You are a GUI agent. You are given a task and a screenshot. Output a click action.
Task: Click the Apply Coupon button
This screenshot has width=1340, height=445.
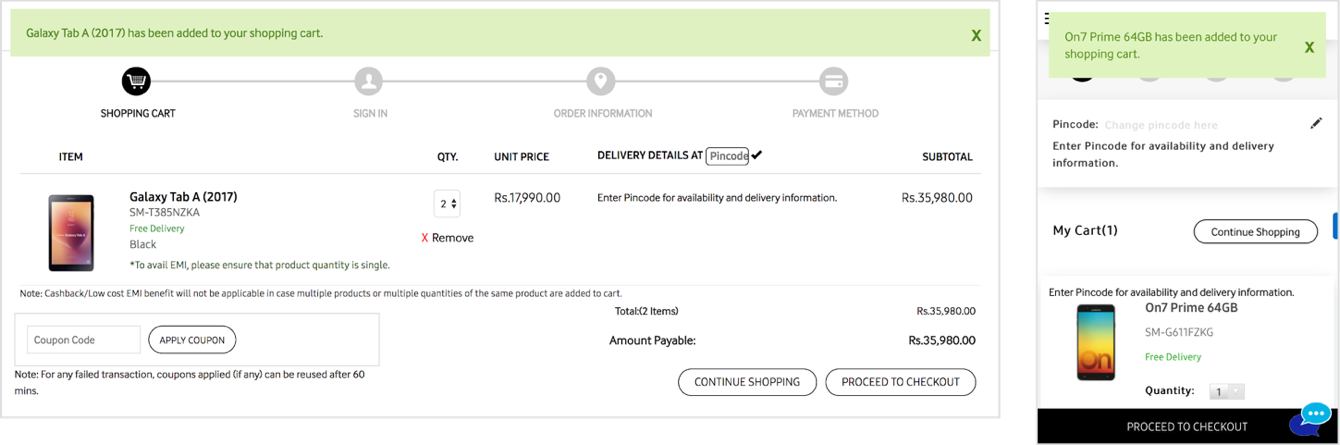[x=193, y=340]
